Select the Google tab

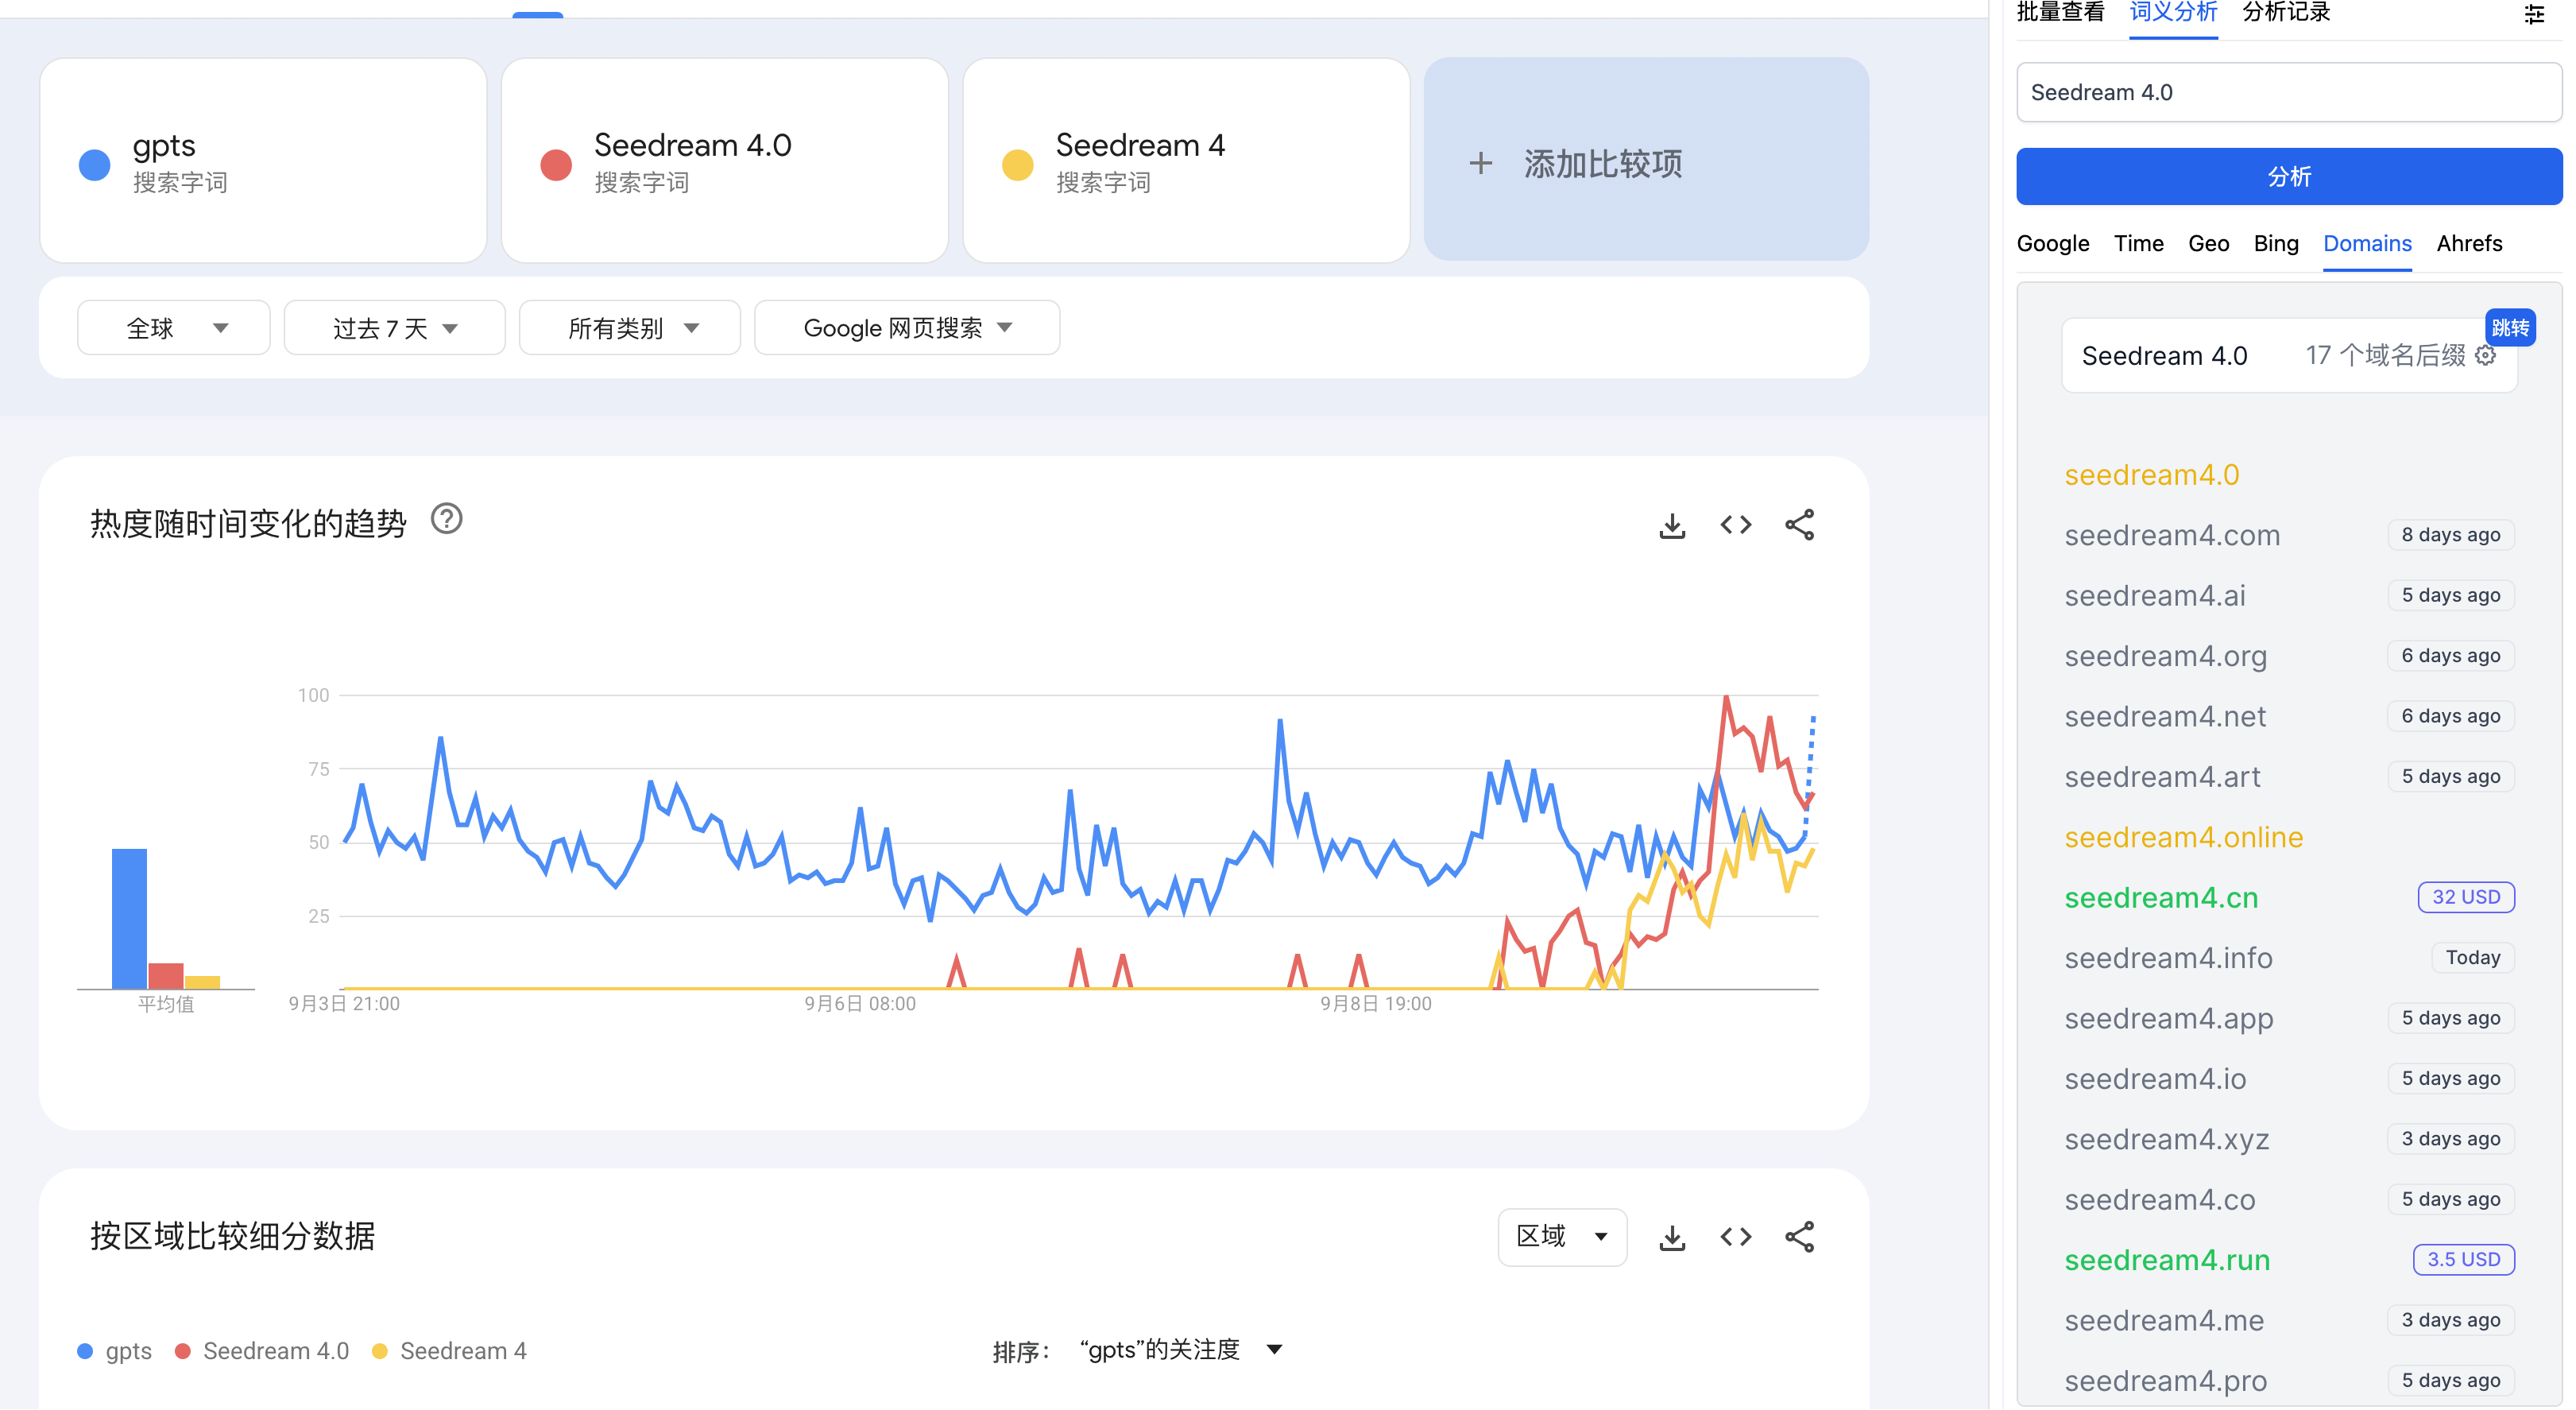click(x=2052, y=243)
